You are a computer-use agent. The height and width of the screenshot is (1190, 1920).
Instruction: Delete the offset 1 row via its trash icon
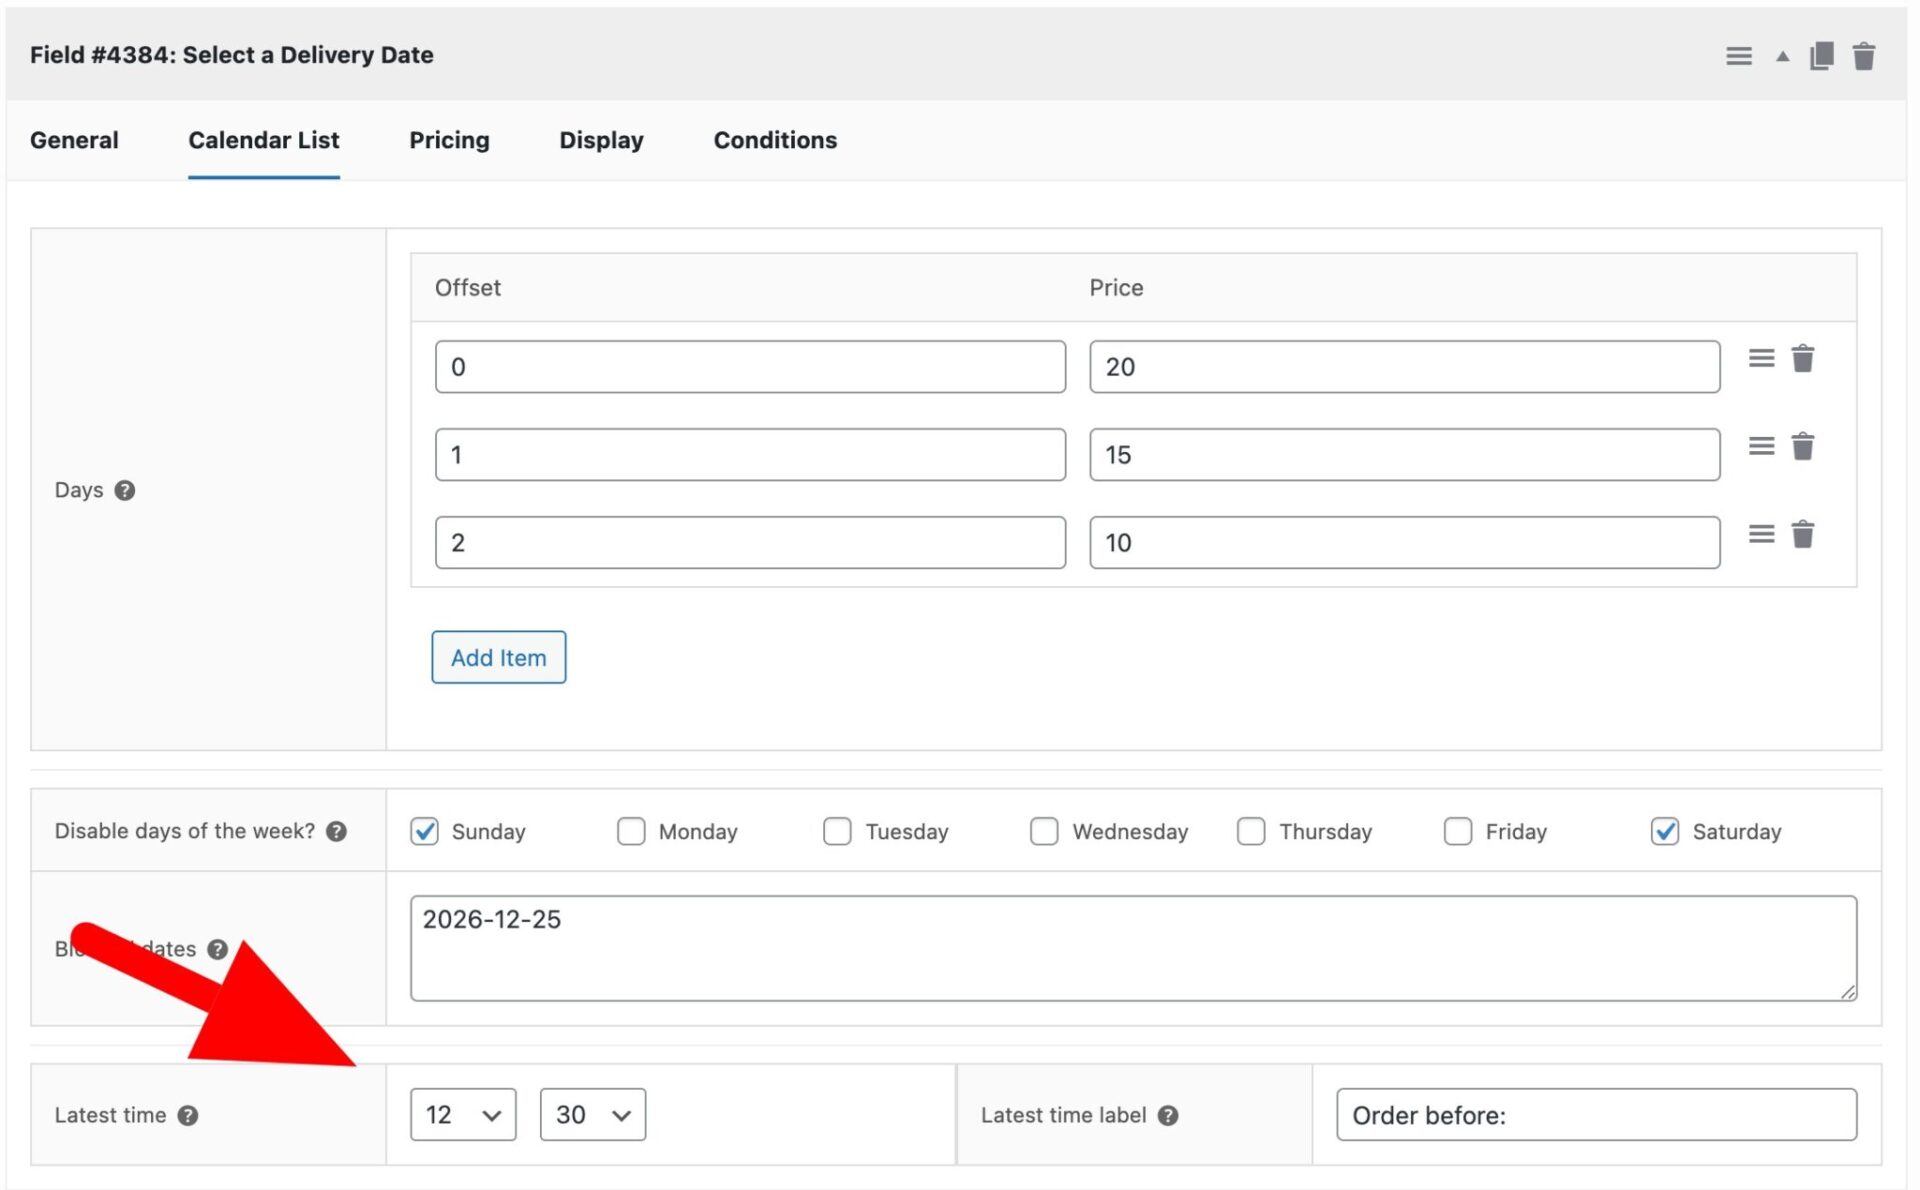click(1803, 447)
